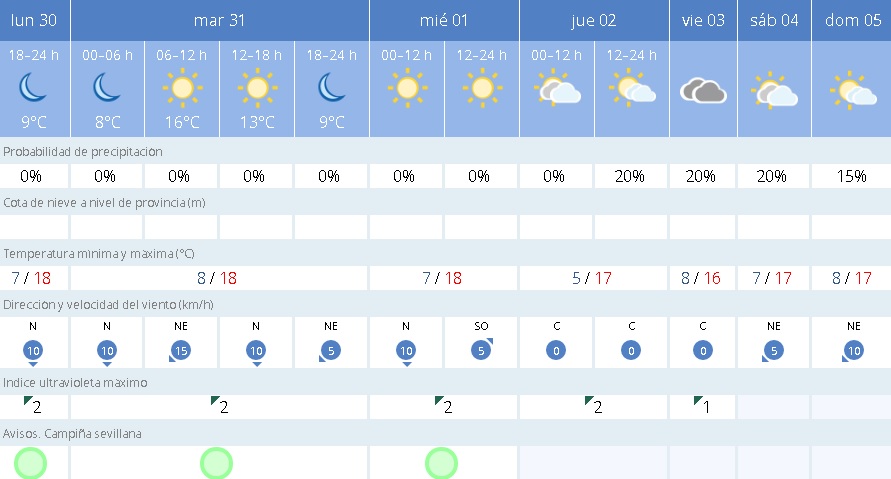
Task: Click the partly cloudy icon for dom 05
Action: point(851,91)
